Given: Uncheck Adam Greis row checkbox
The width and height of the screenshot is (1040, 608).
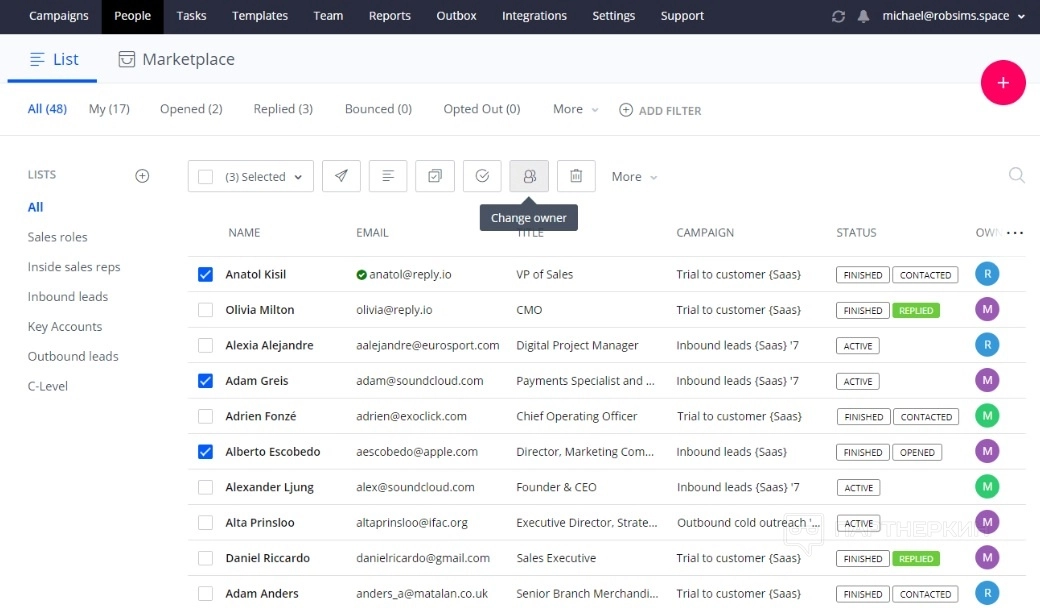Looking at the screenshot, I should click(x=206, y=381).
